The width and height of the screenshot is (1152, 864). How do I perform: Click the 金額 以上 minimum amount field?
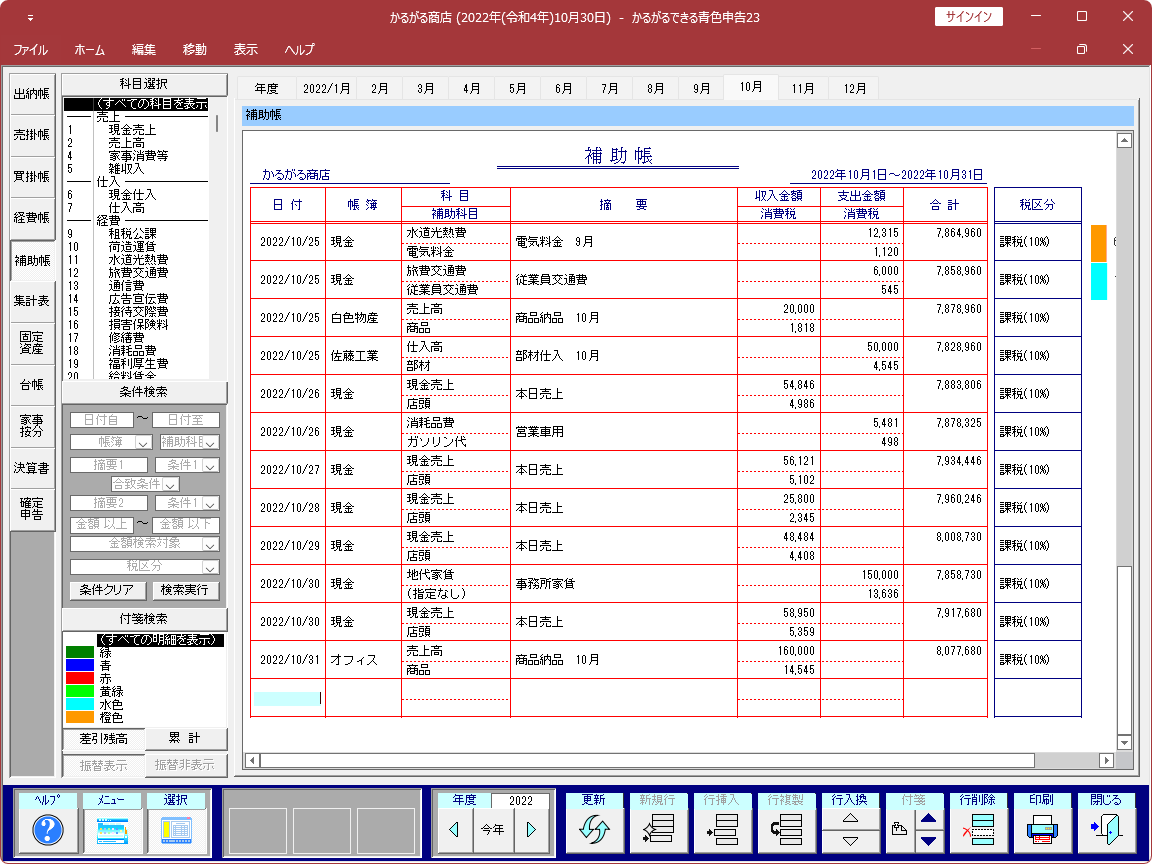pos(101,525)
